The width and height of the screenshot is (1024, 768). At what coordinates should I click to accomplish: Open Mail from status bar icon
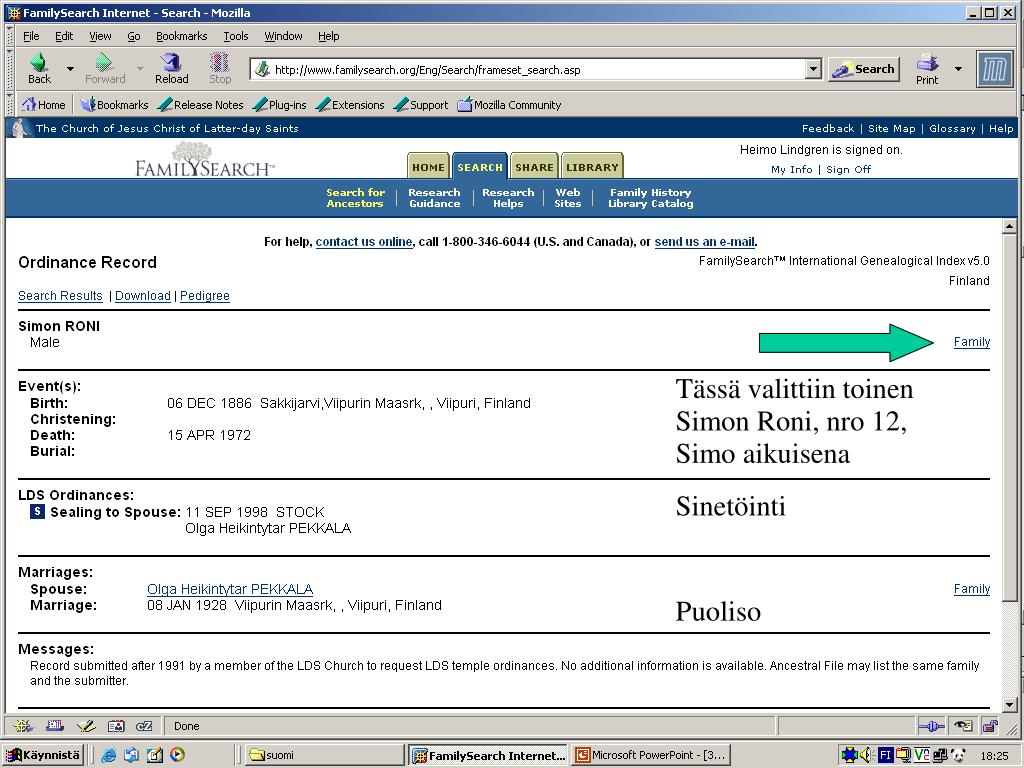(55, 726)
